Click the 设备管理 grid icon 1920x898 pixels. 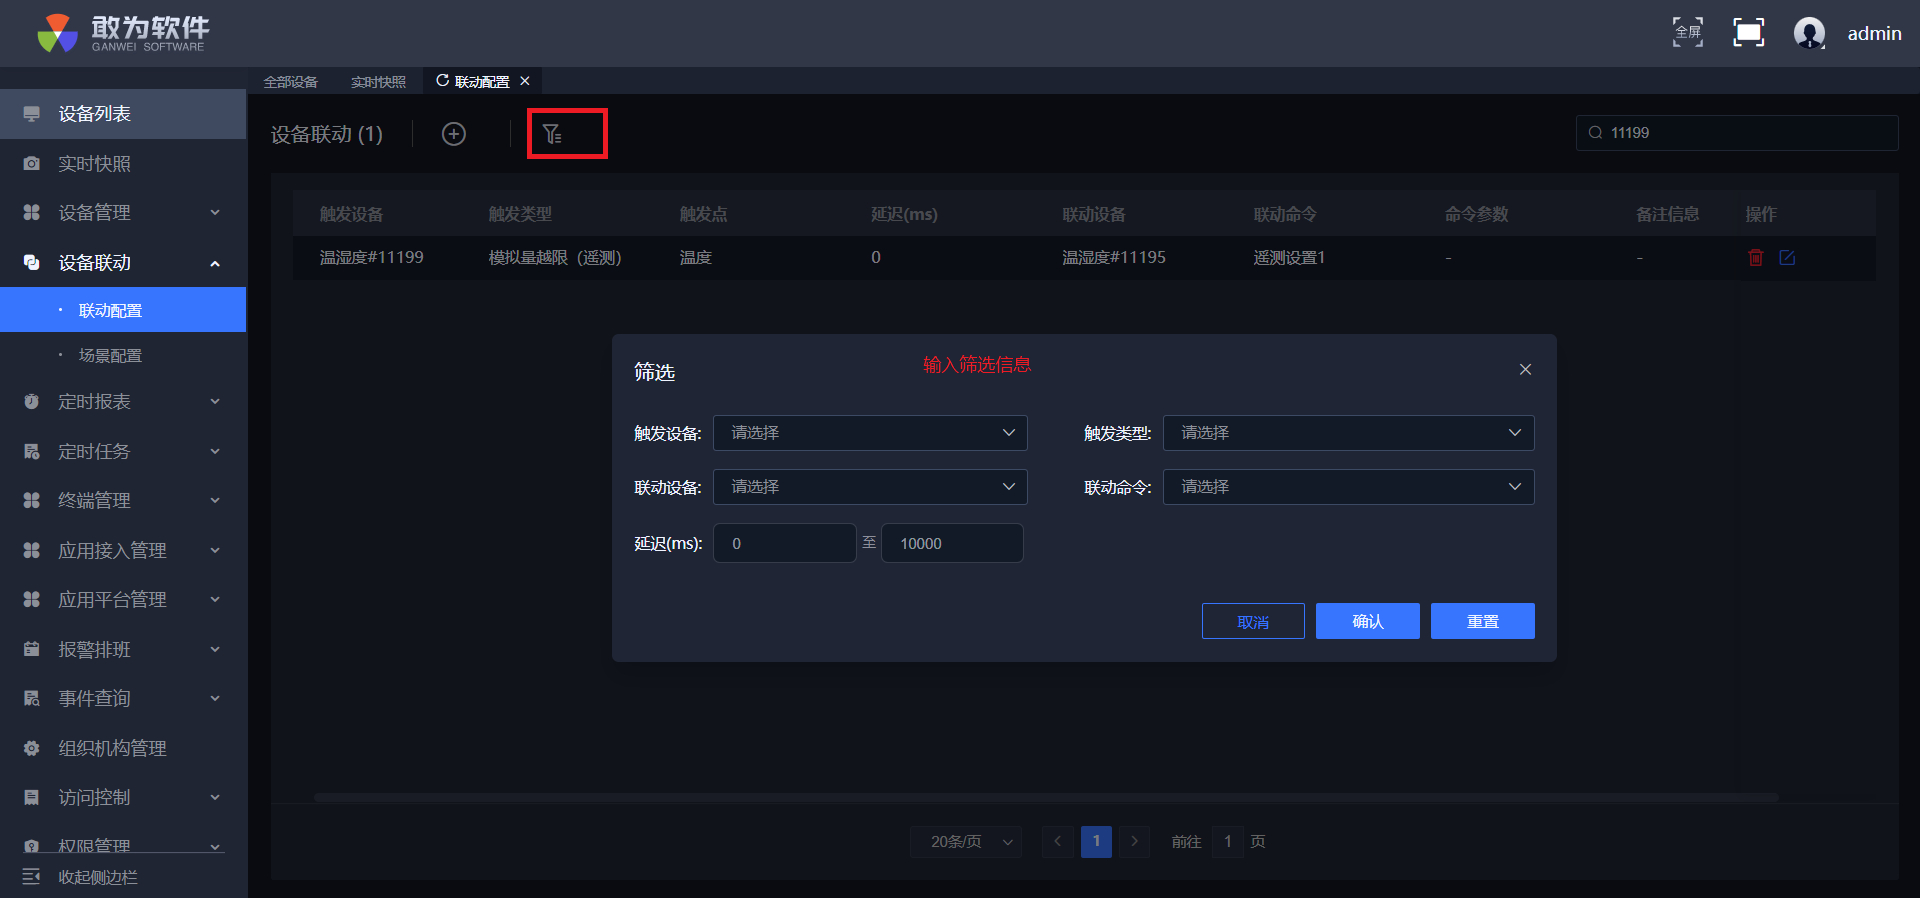[x=32, y=212]
